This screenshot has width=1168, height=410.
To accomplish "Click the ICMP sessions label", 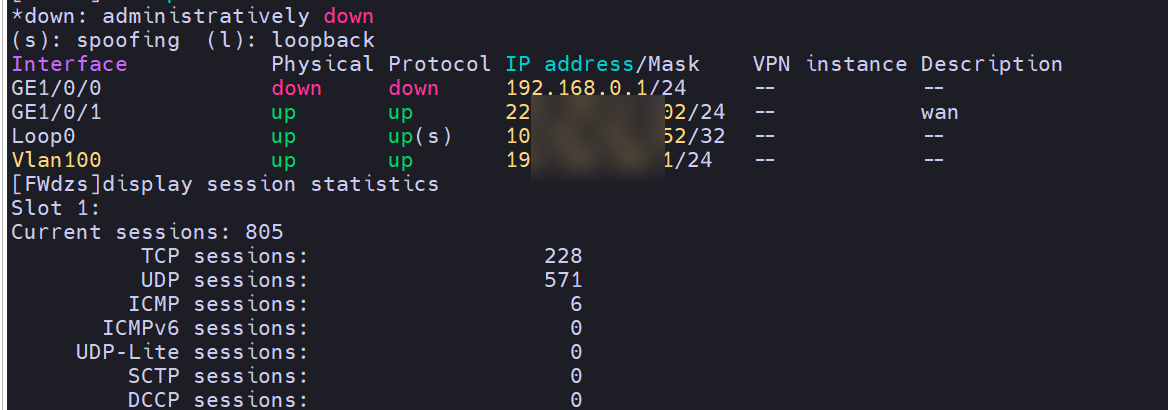I will (x=218, y=304).
